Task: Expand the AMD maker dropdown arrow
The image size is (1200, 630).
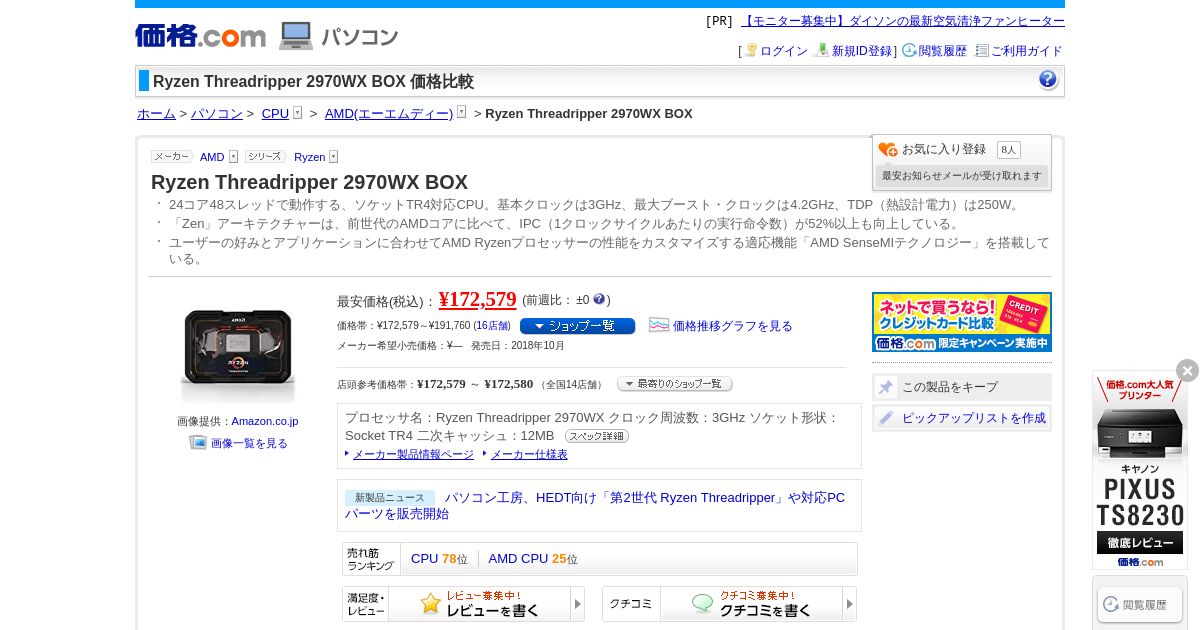Action: 233,157
